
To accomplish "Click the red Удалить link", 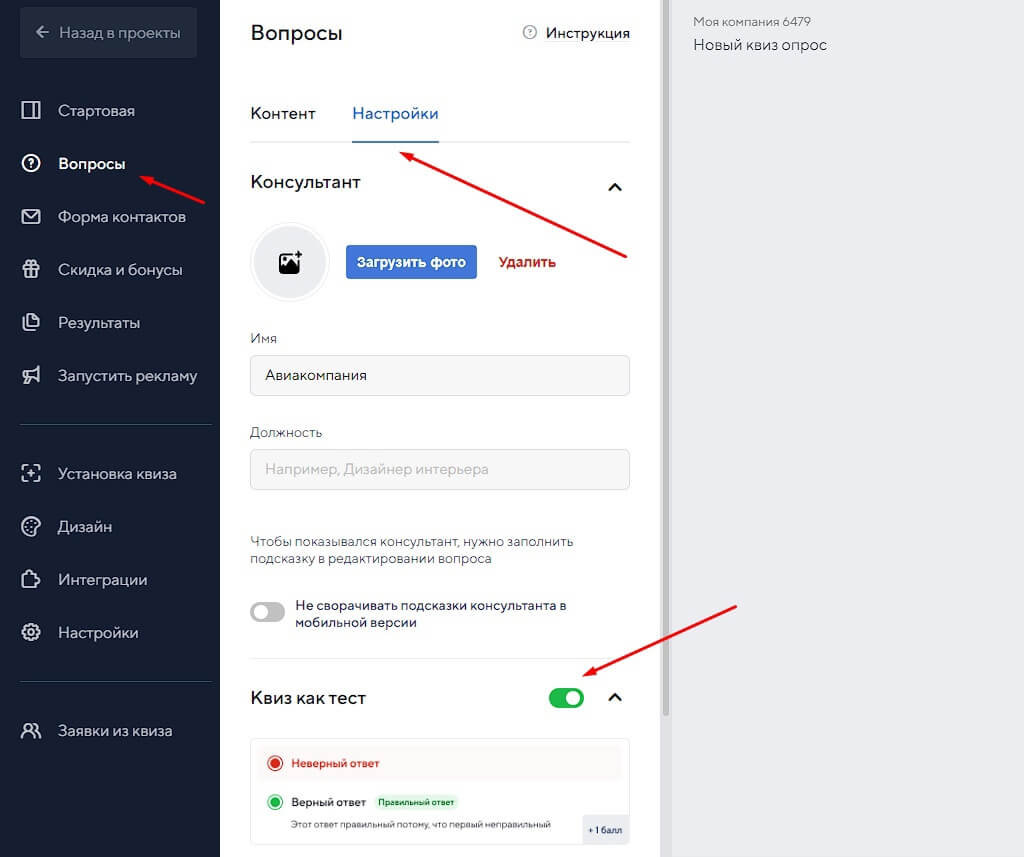I will pos(527,262).
